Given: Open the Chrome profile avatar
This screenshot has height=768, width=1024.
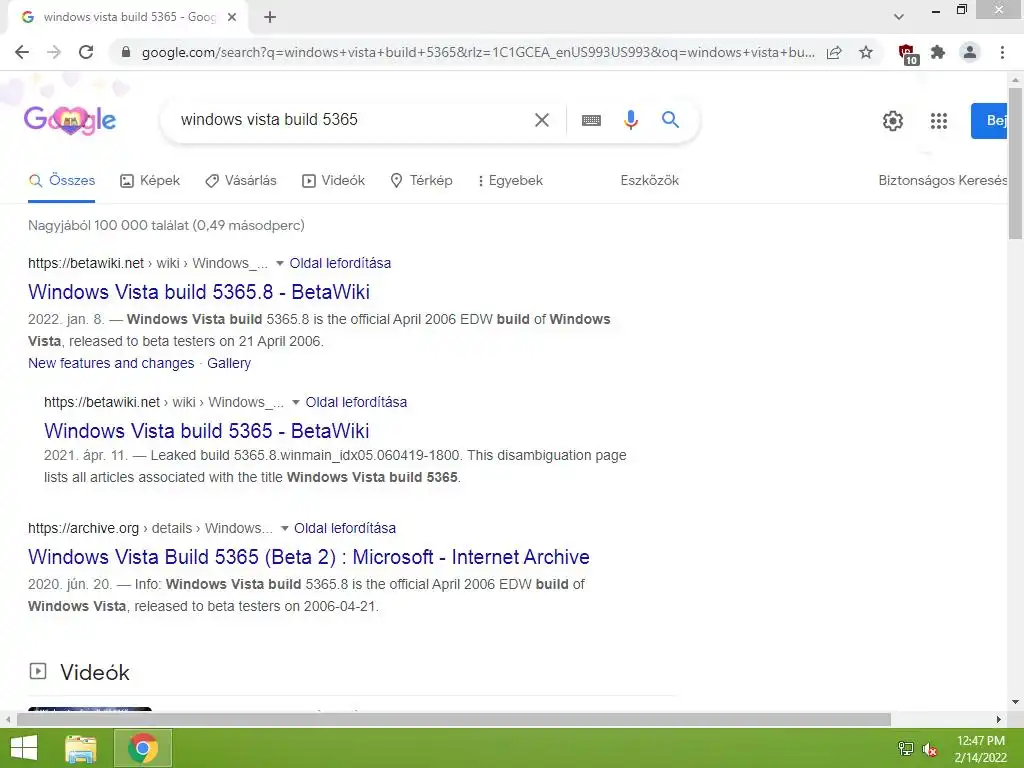Looking at the screenshot, I should [x=970, y=52].
